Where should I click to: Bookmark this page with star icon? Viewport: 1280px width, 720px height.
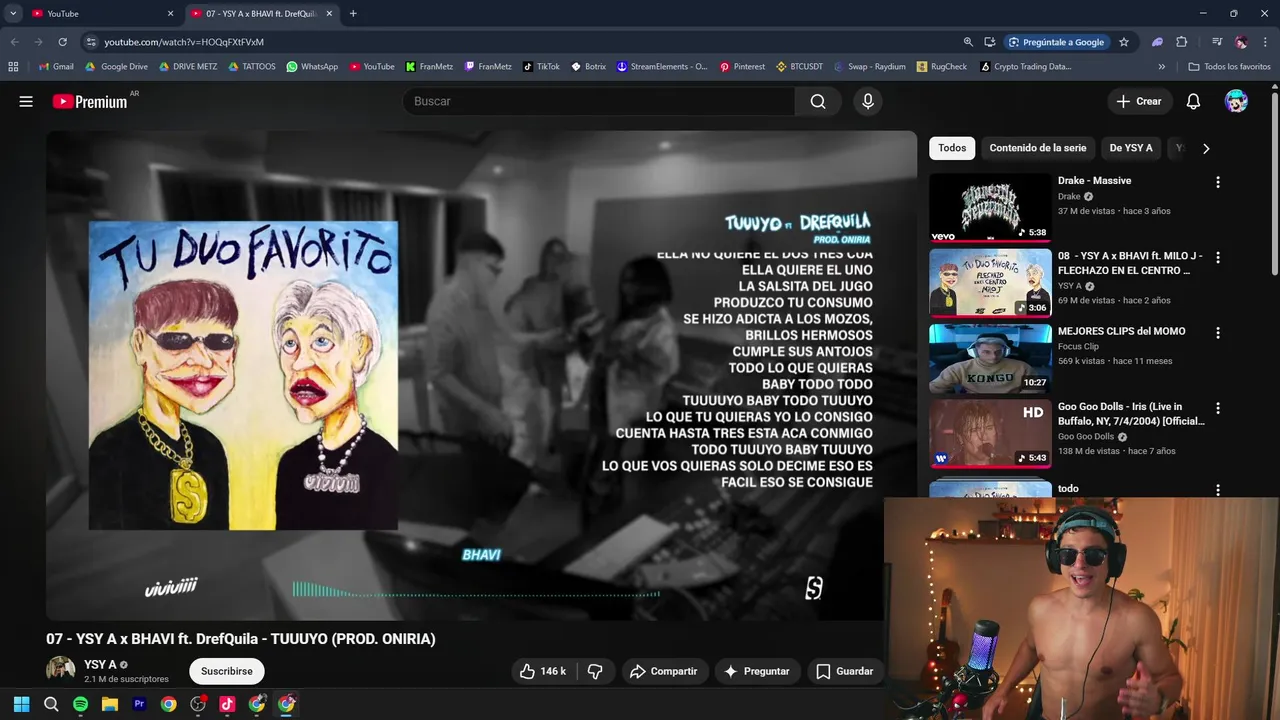1124,42
